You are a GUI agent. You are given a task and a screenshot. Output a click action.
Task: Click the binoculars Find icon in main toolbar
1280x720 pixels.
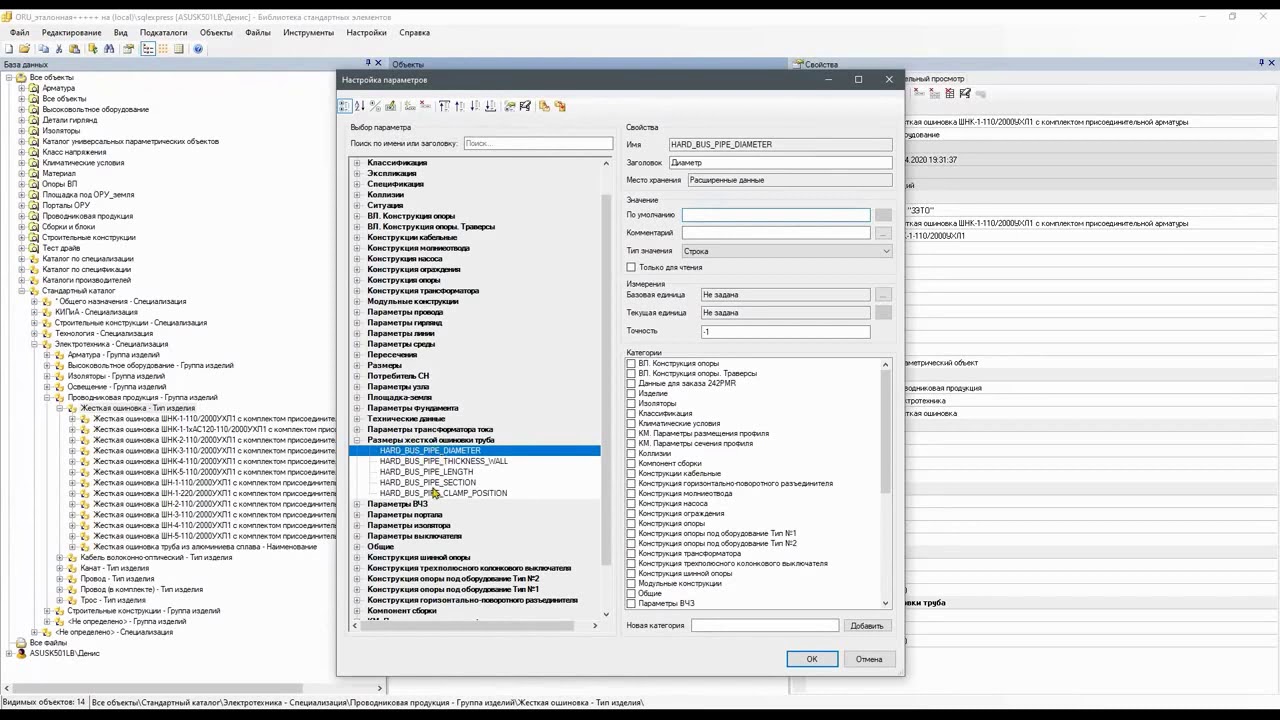108,48
